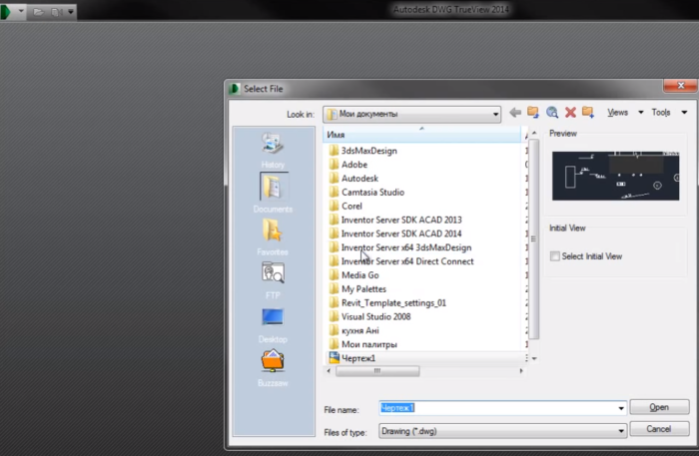Select the My Palettes folder
699x456 pixels.
363,289
